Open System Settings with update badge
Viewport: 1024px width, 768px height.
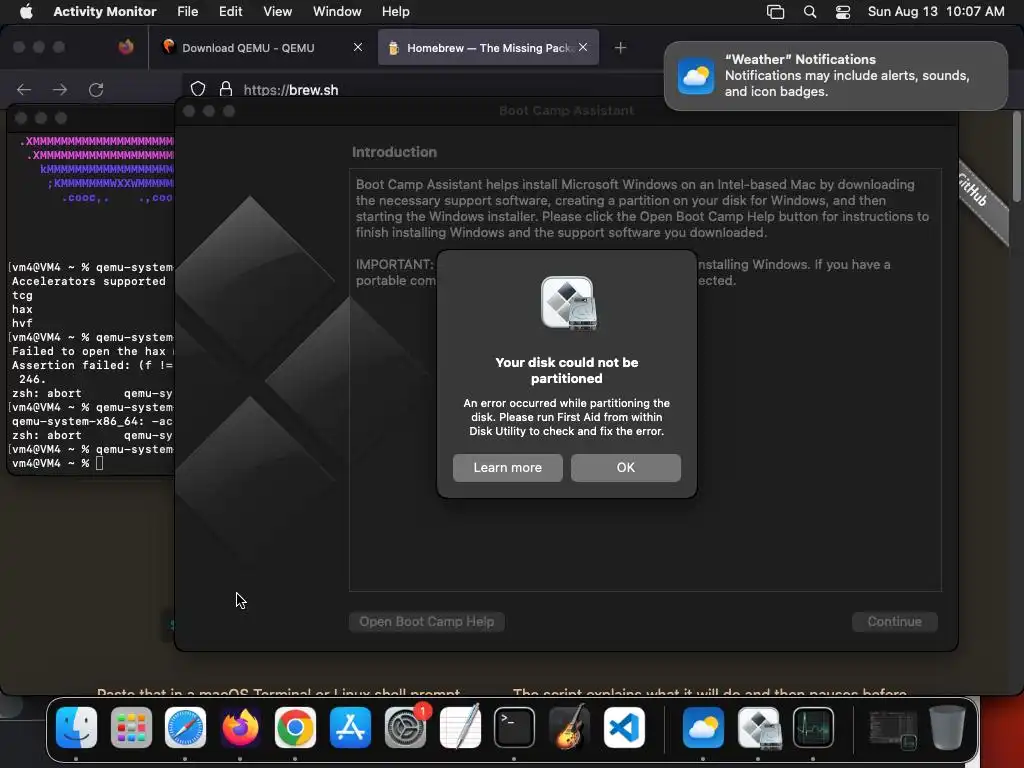(406, 727)
